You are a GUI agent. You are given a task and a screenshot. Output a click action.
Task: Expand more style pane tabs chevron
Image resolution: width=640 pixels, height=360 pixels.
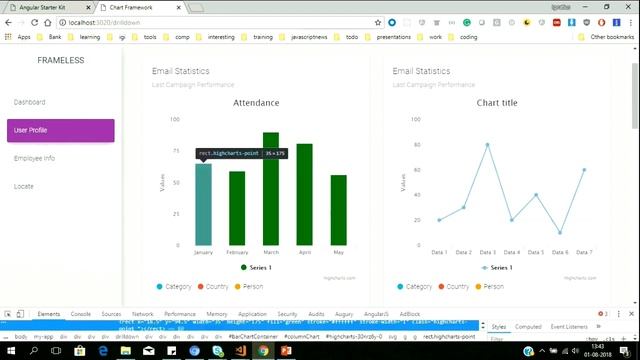(599, 327)
